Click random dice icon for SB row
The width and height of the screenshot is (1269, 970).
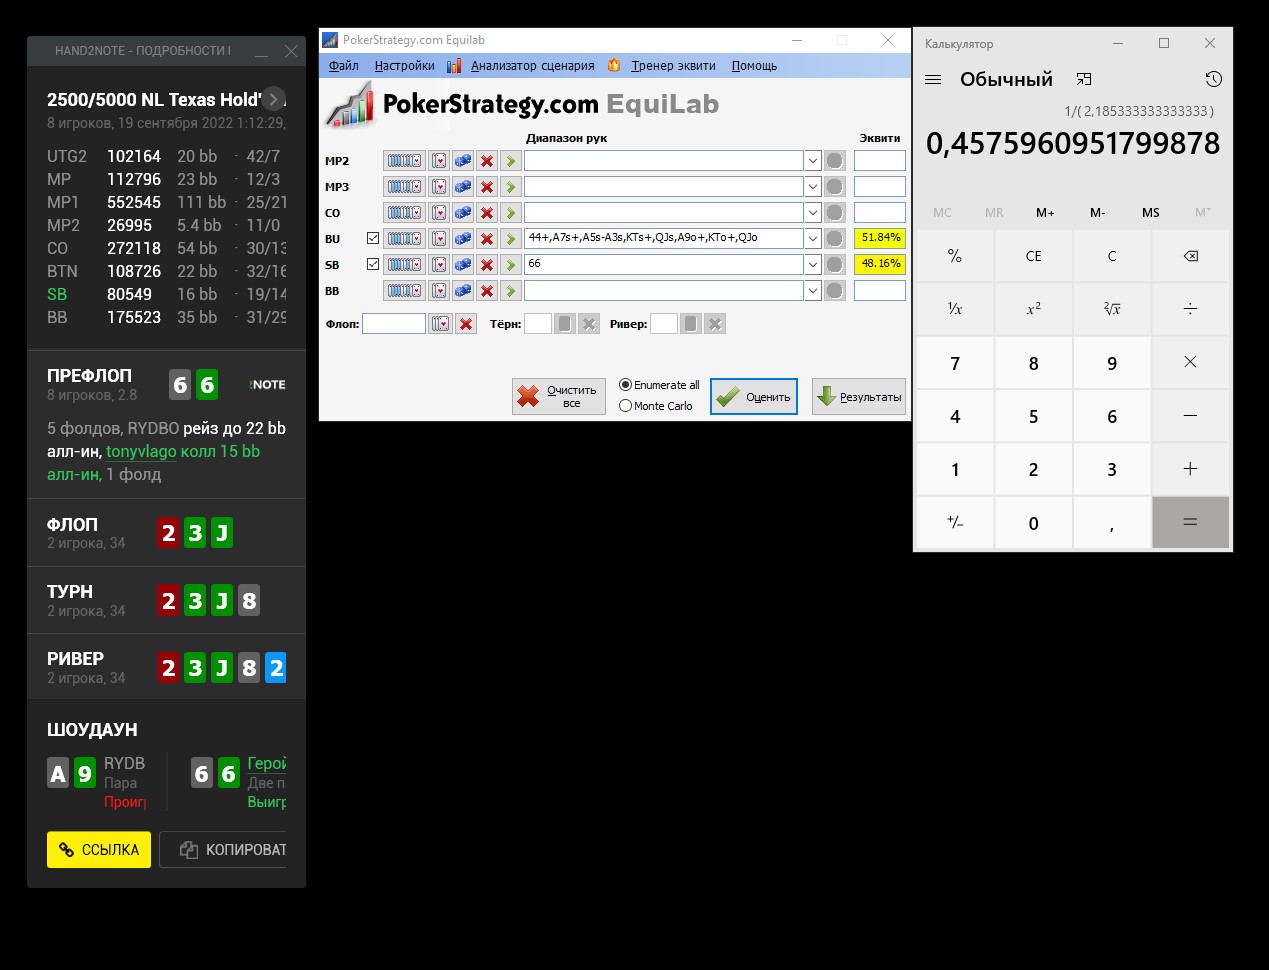[x=463, y=265]
